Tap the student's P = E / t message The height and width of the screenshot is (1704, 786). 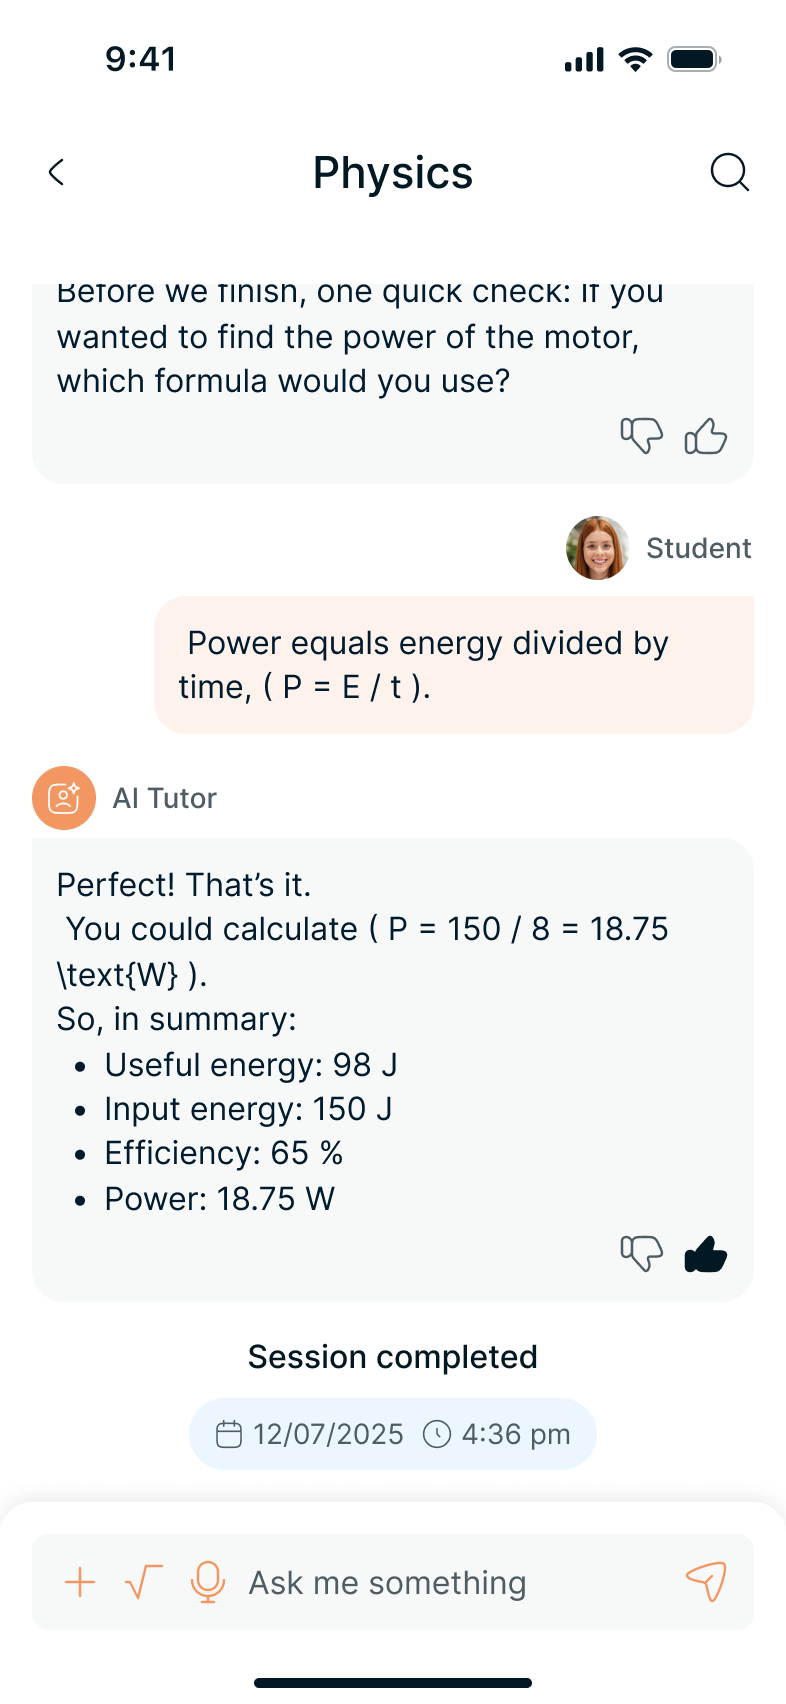(x=453, y=665)
